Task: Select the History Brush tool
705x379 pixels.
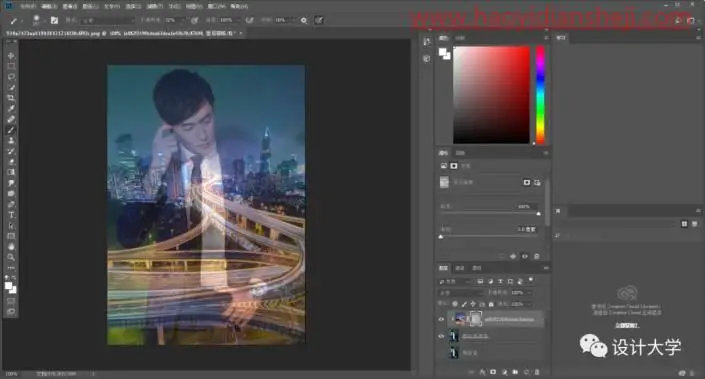Action: (x=11, y=151)
